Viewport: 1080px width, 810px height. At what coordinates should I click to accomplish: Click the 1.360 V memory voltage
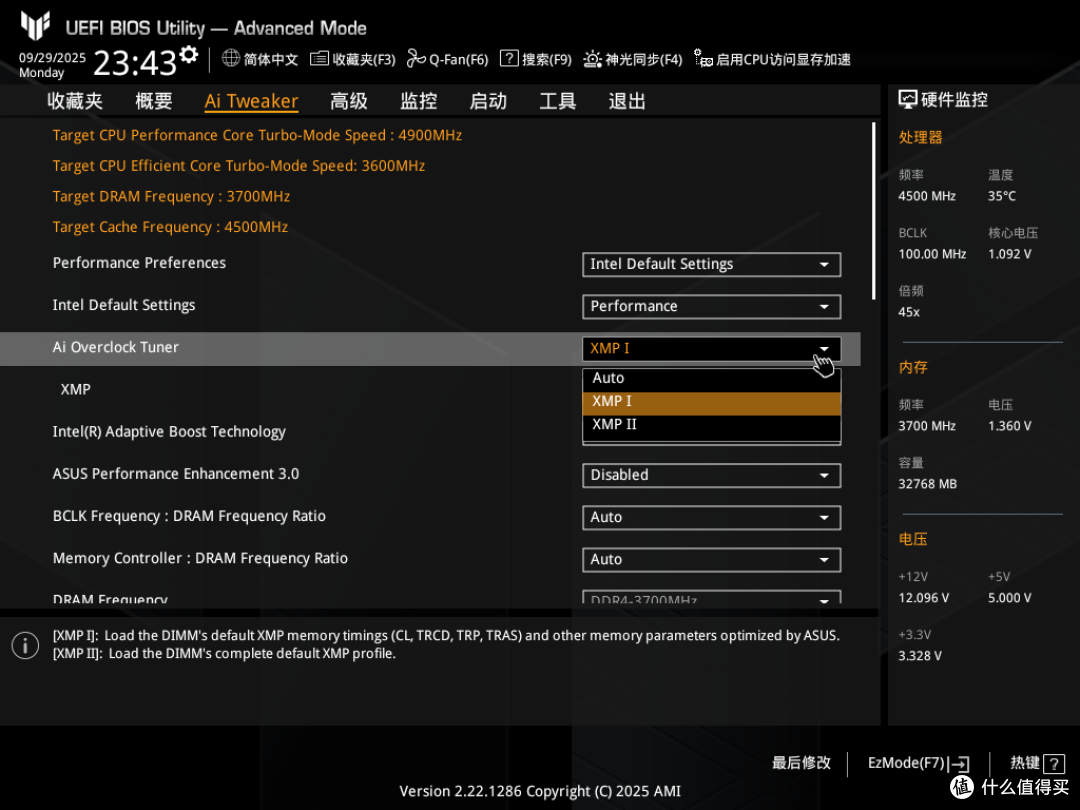click(x=1010, y=426)
